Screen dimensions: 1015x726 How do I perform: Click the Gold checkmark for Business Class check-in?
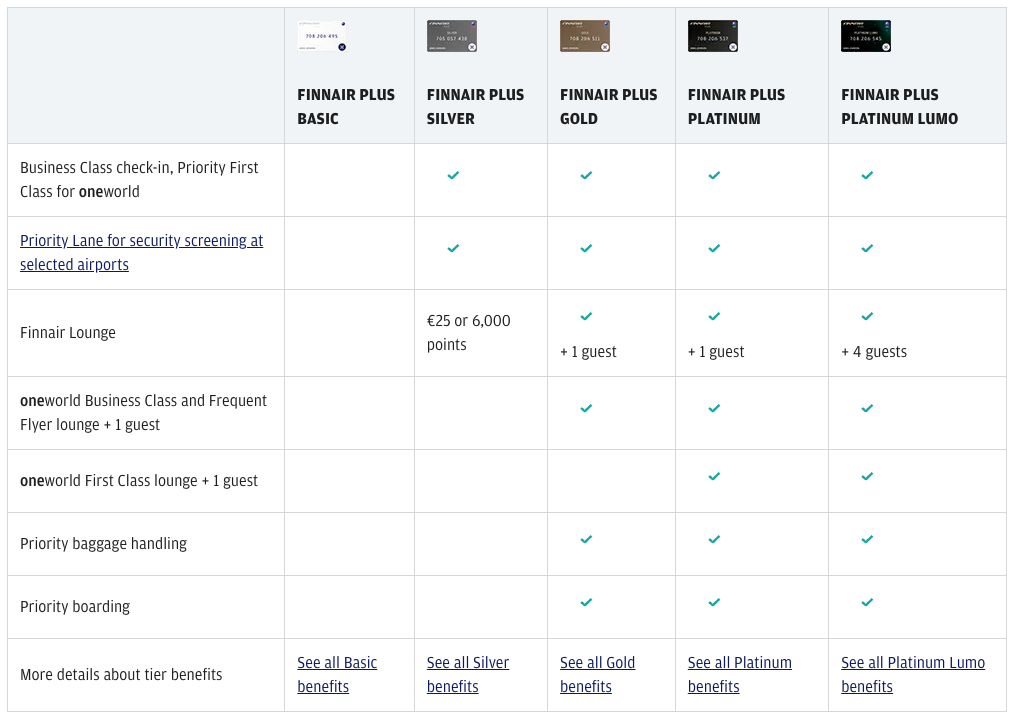tap(586, 175)
